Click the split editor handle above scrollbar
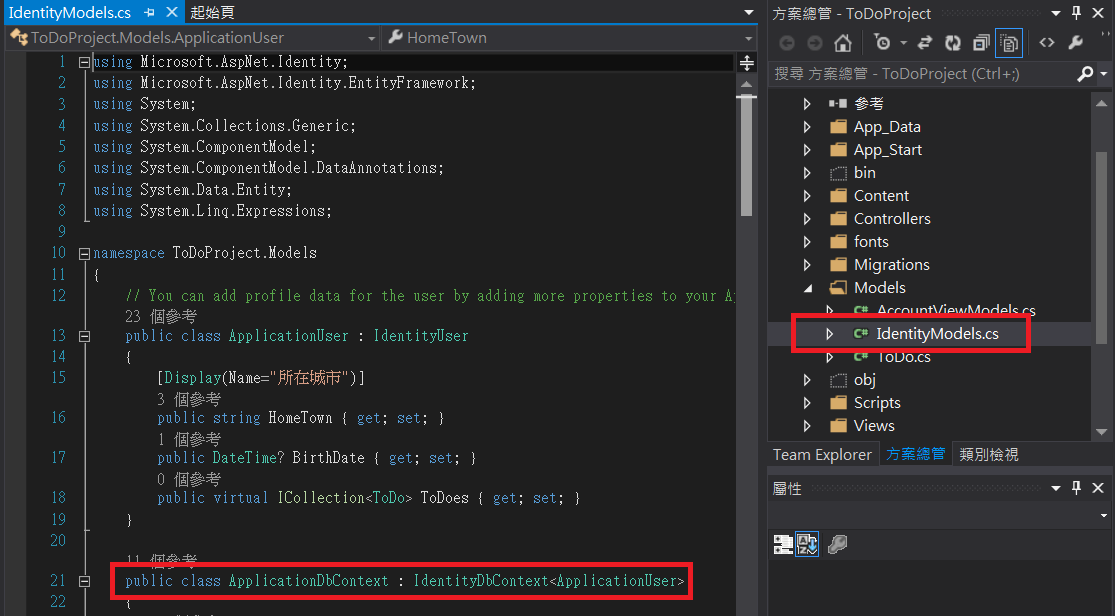This screenshot has height=616, width=1115. coord(747,63)
